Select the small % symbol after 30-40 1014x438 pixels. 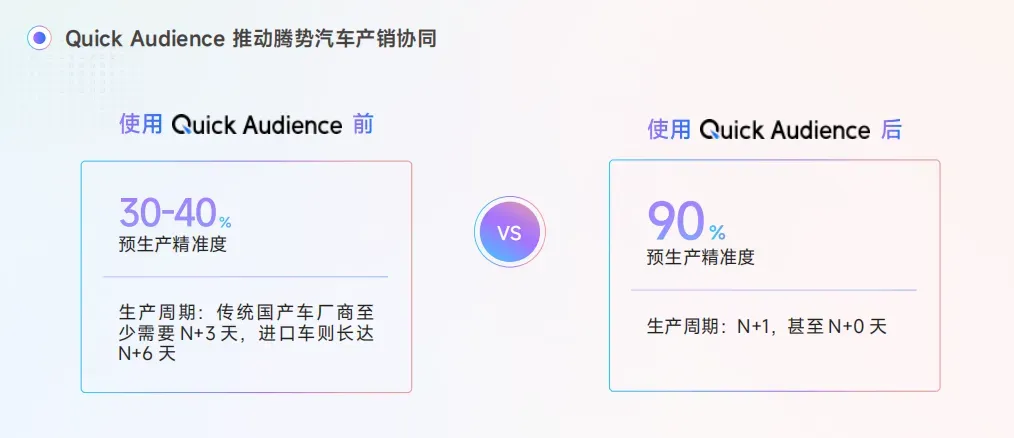[x=225, y=222]
